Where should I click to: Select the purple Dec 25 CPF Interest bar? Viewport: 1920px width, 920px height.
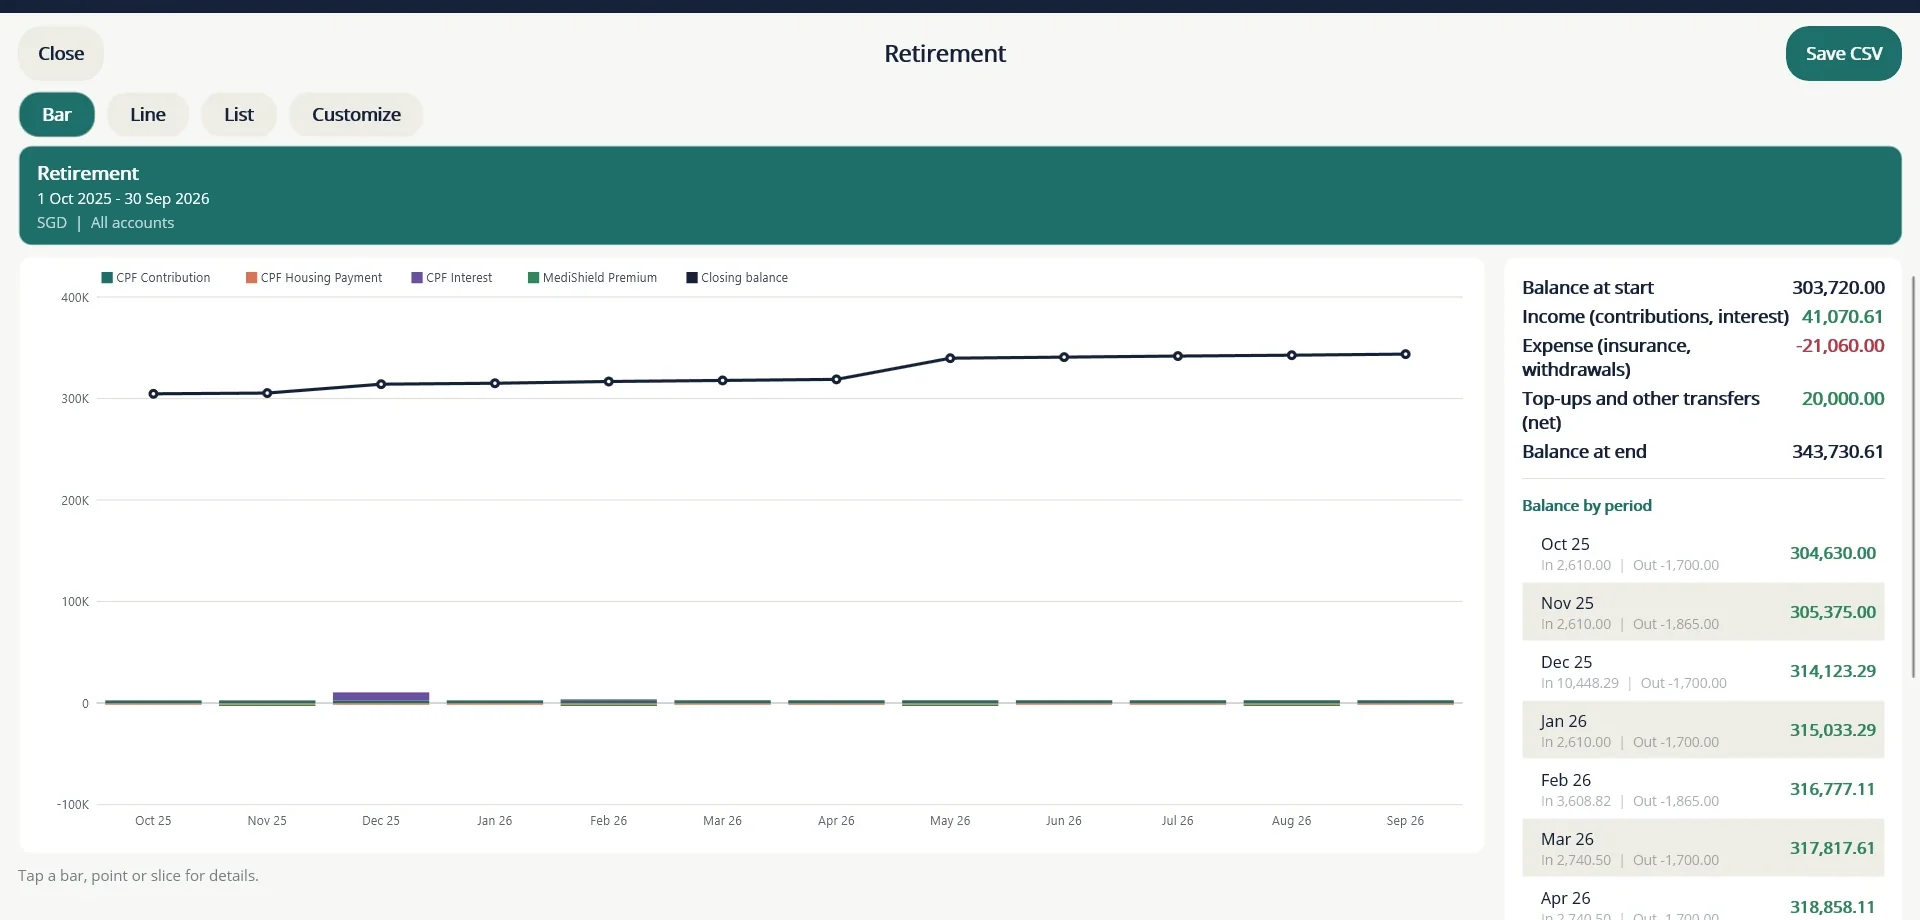point(381,697)
